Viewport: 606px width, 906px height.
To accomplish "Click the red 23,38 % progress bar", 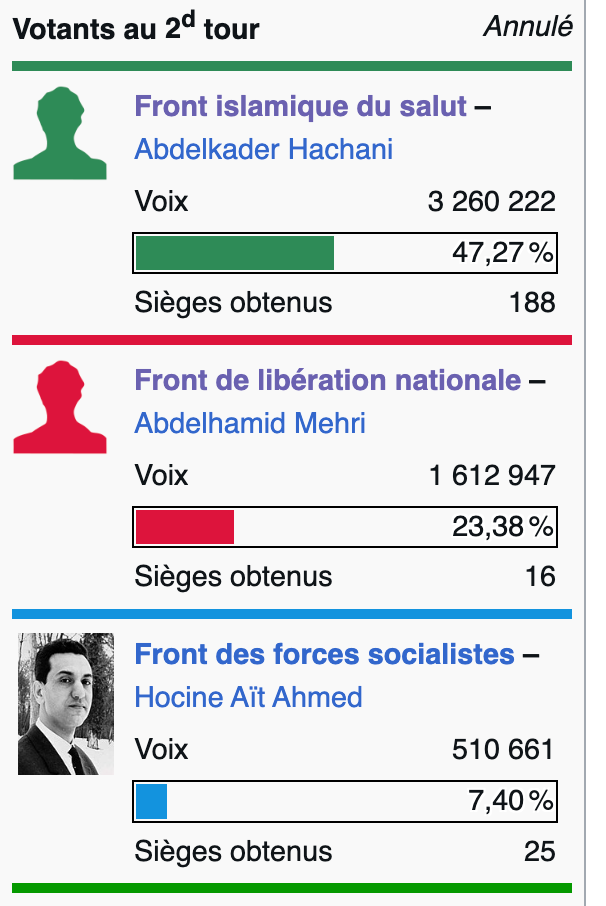I will tap(345, 527).
